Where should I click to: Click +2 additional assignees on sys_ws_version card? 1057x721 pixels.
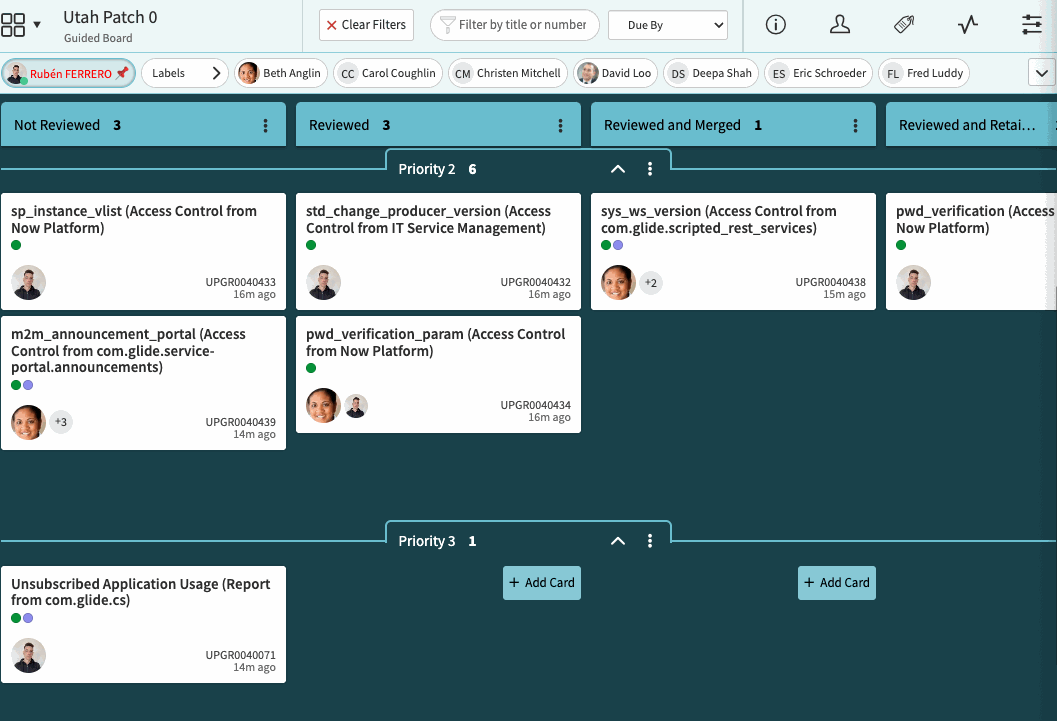pos(651,283)
